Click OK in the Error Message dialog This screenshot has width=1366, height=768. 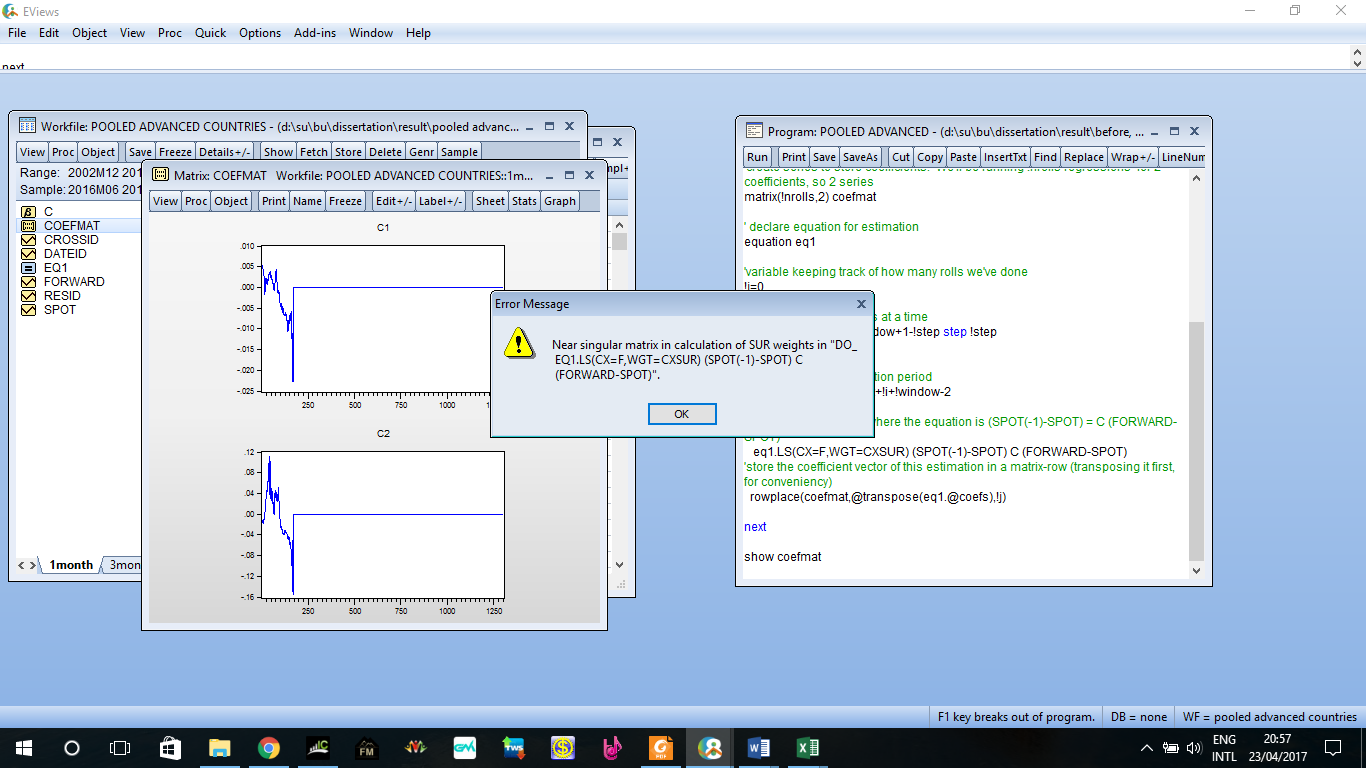[681, 414]
